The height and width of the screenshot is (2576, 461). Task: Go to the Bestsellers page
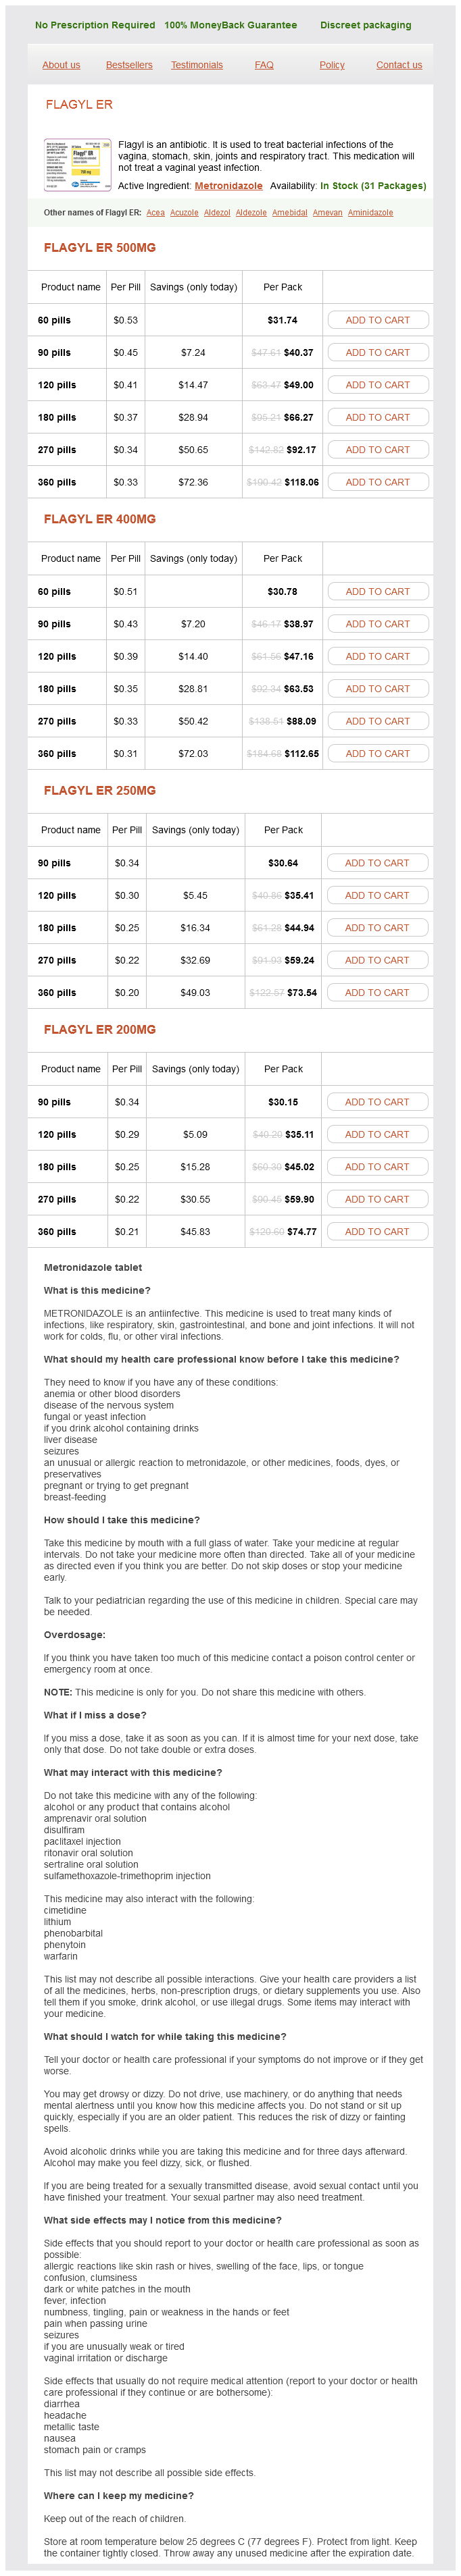click(129, 65)
